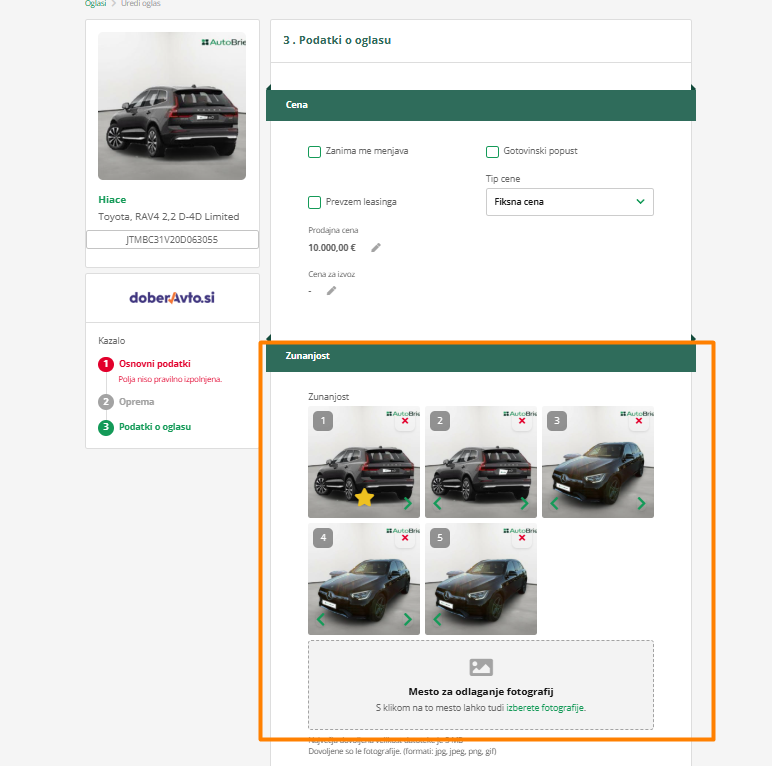Move photo 4 left with green arrow
Screen dimensions: 772x766
(x=321, y=619)
